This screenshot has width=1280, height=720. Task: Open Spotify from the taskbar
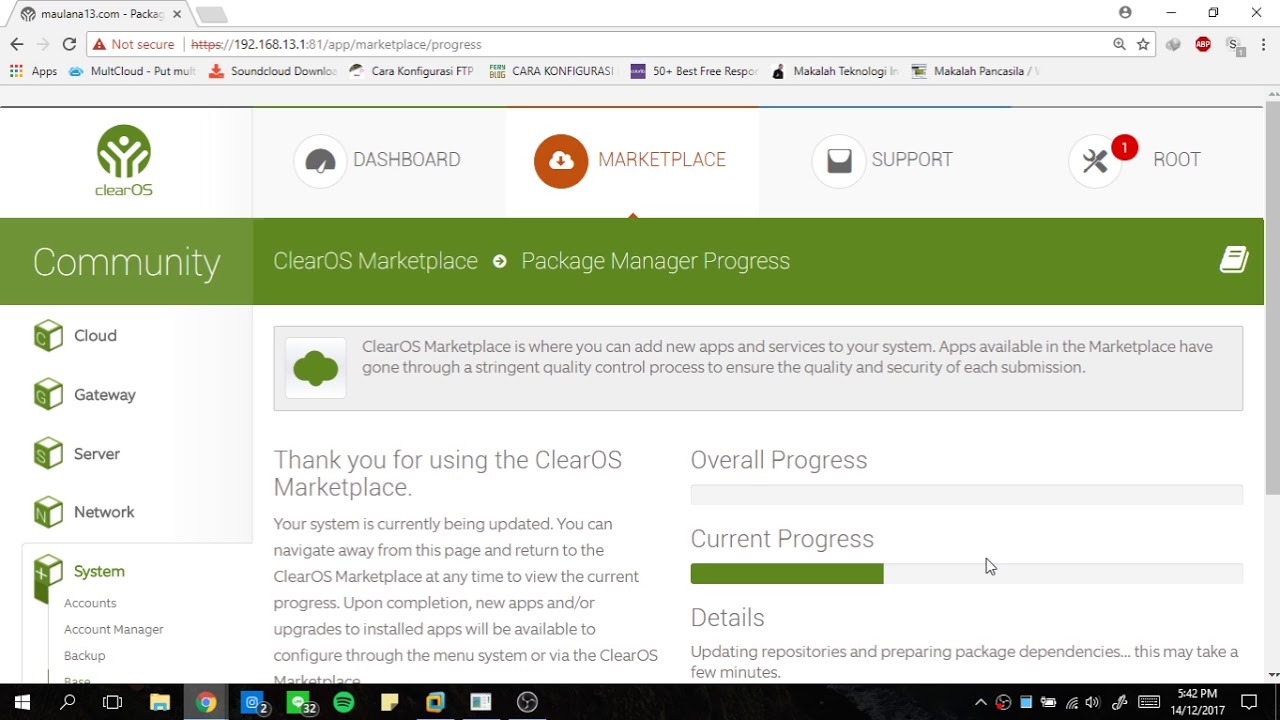tap(343, 702)
